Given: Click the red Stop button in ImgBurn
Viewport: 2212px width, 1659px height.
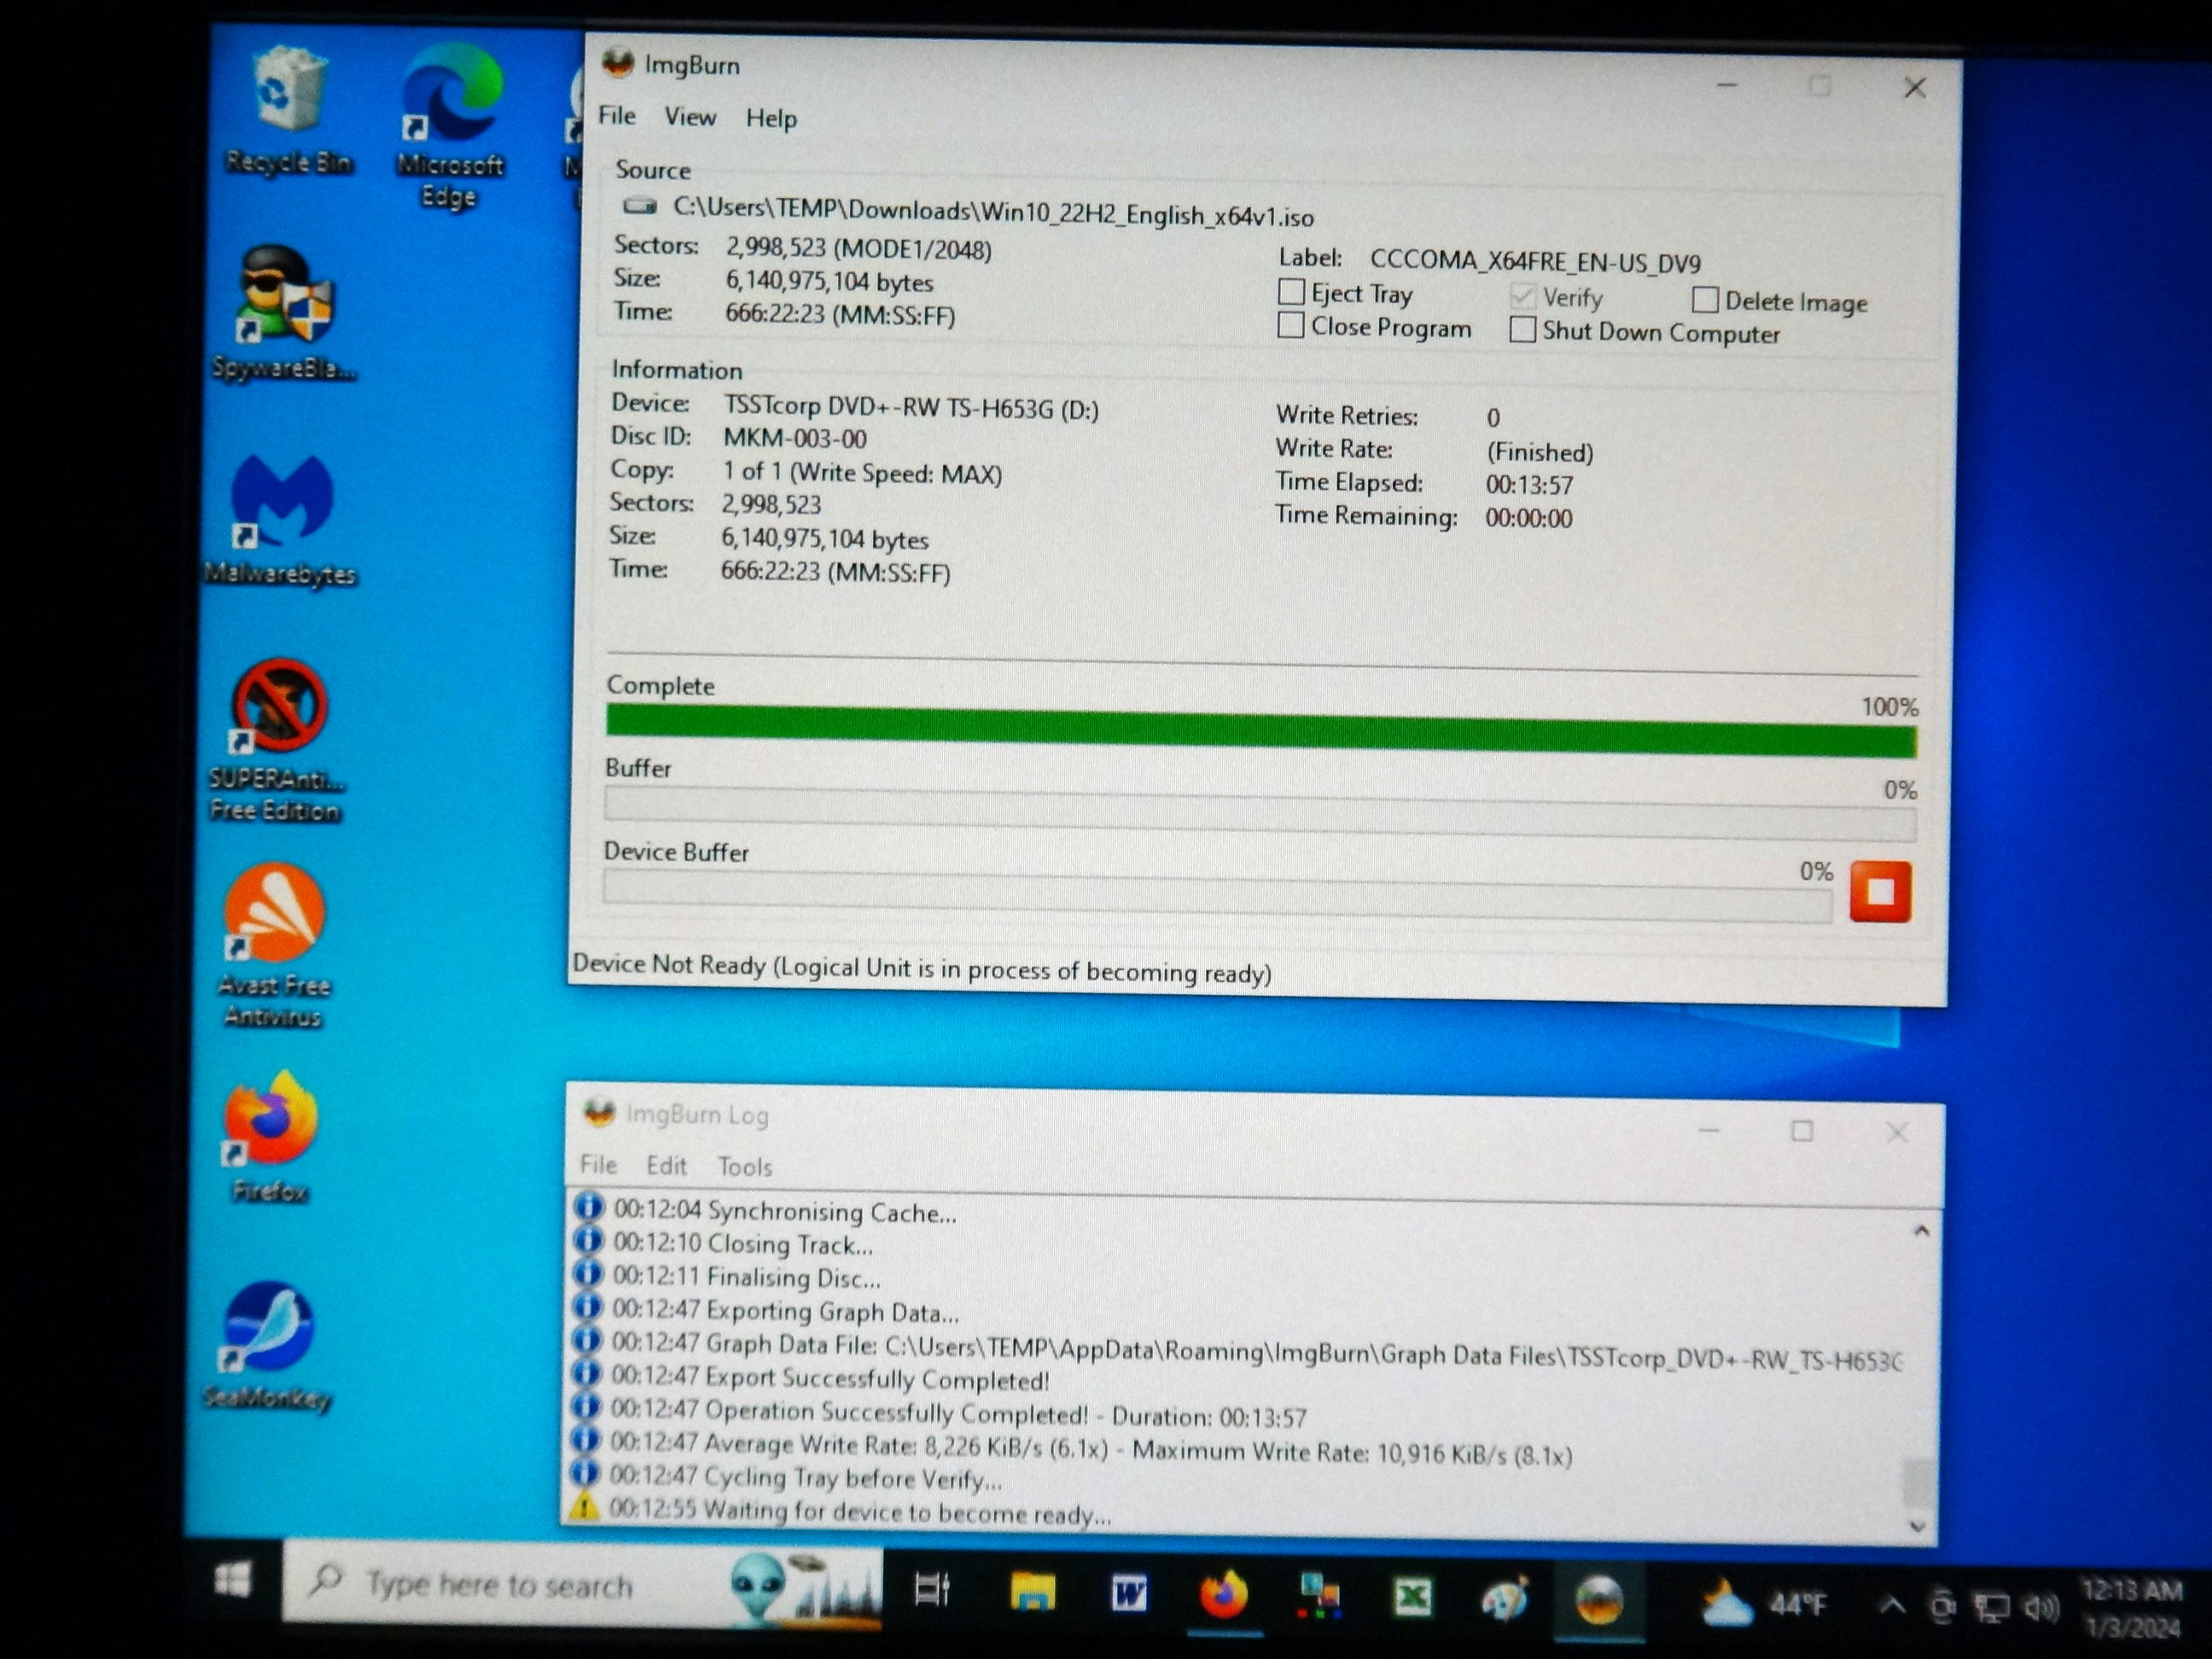Looking at the screenshot, I should [x=1880, y=890].
